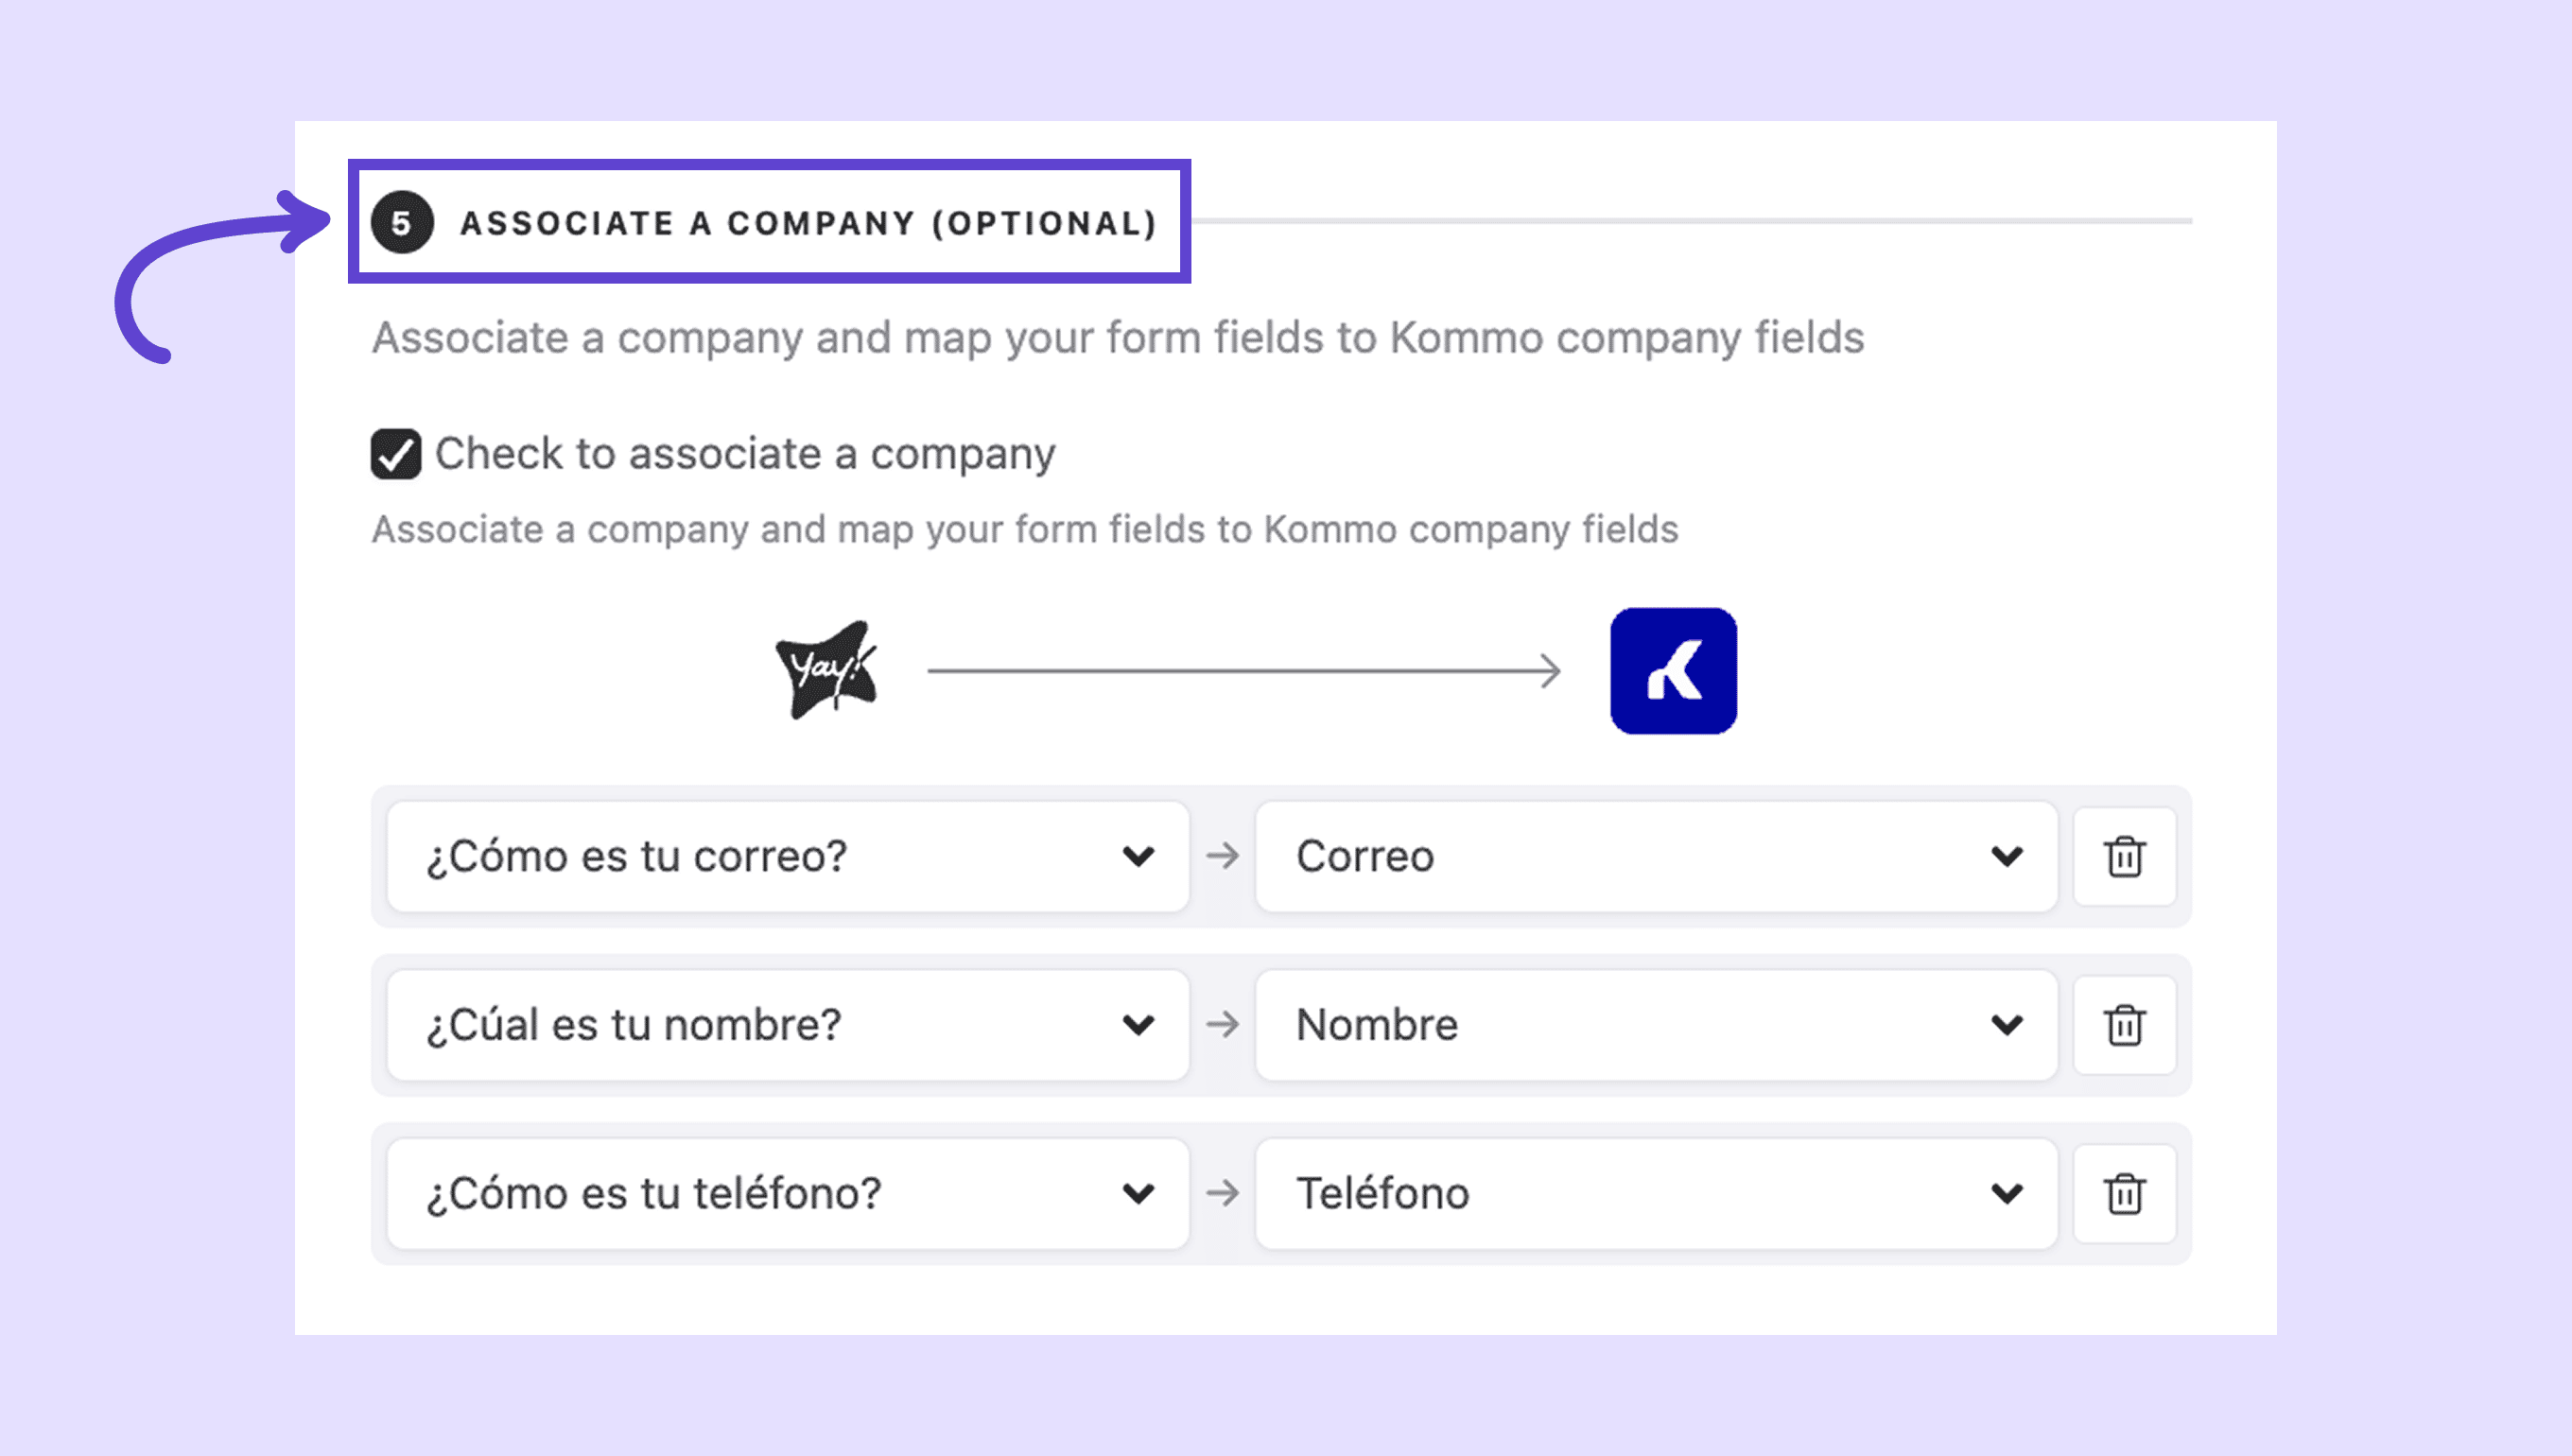Expand the Teléfono Kommo field dropdown
The height and width of the screenshot is (1456, 2572).
click(1656, 1194)
